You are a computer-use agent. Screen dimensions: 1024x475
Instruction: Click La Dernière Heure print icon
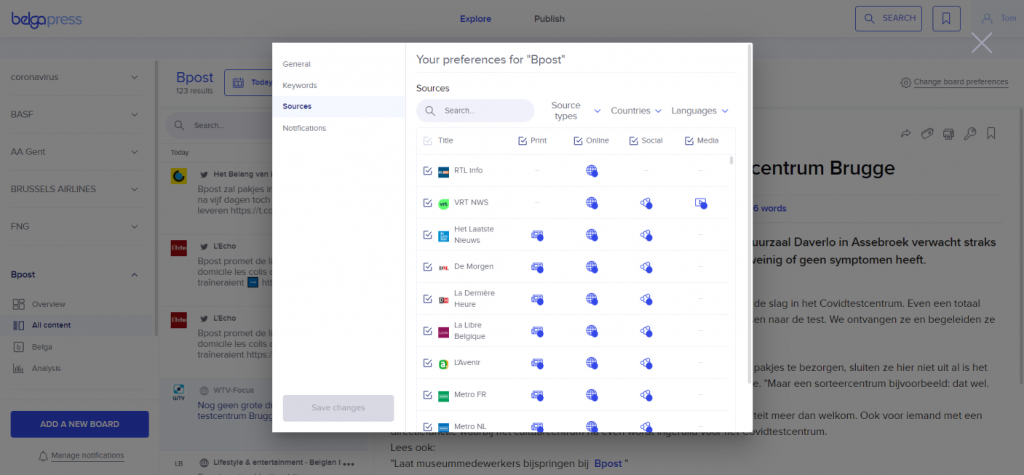pos(537,299)
